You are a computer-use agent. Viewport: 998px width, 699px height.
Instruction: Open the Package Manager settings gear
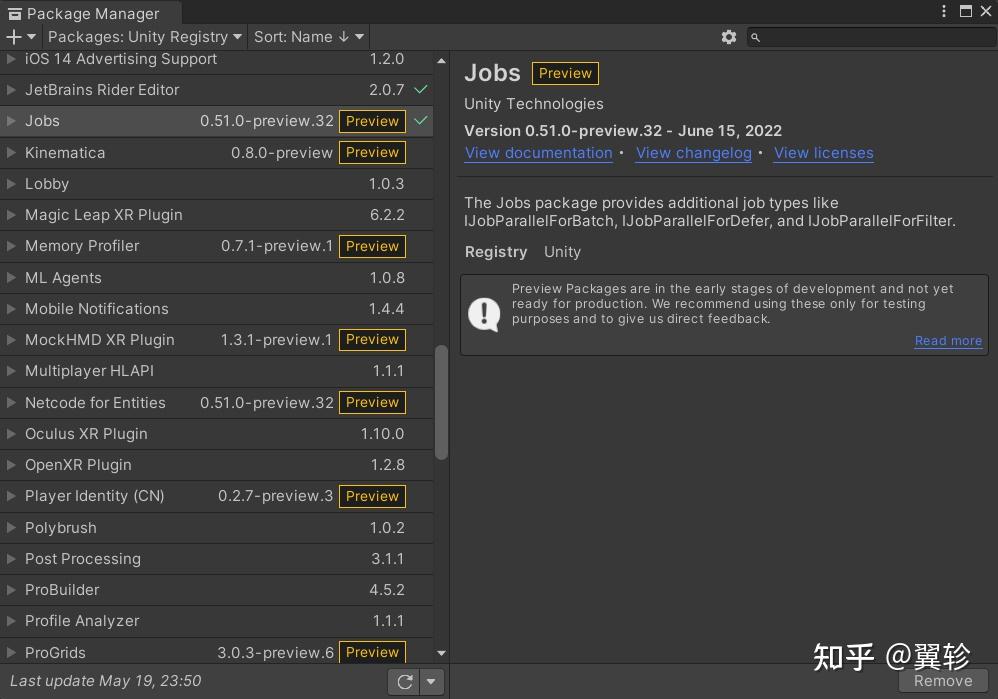tap(729, 37)
